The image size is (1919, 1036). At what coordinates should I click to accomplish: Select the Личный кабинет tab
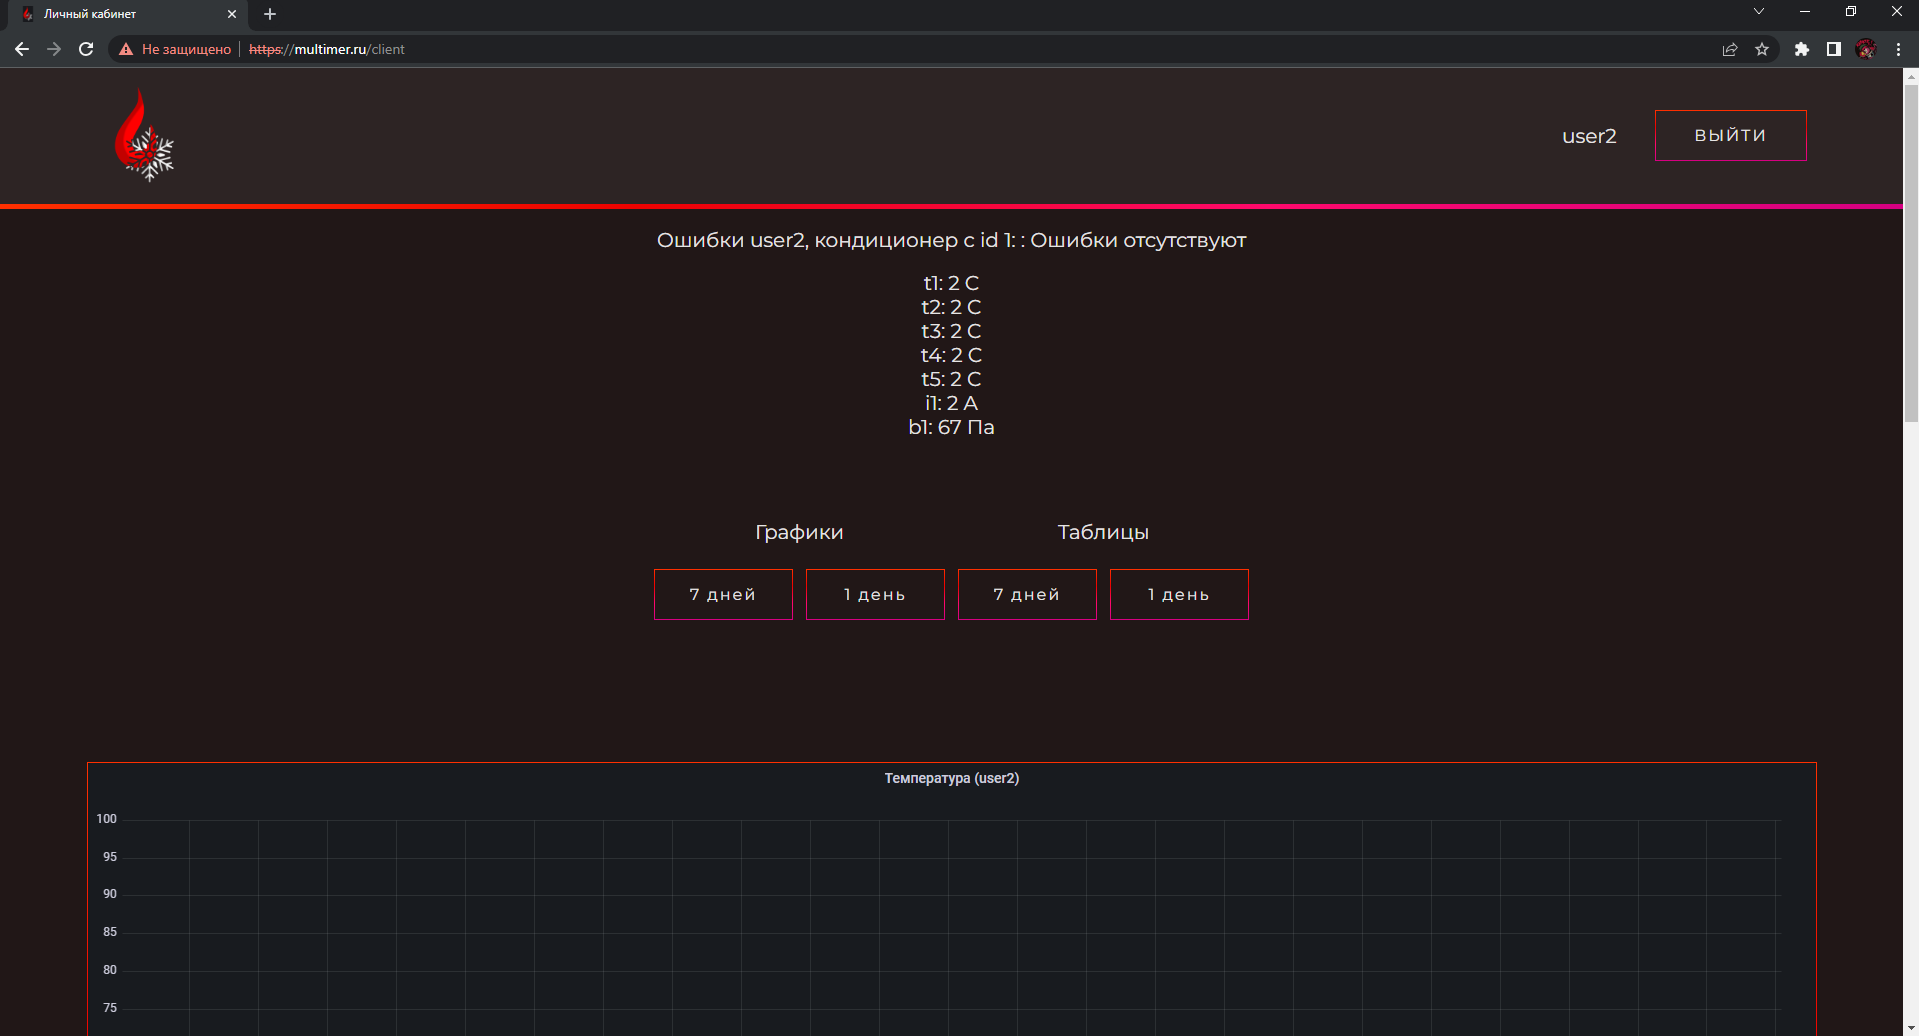(120, 14)
